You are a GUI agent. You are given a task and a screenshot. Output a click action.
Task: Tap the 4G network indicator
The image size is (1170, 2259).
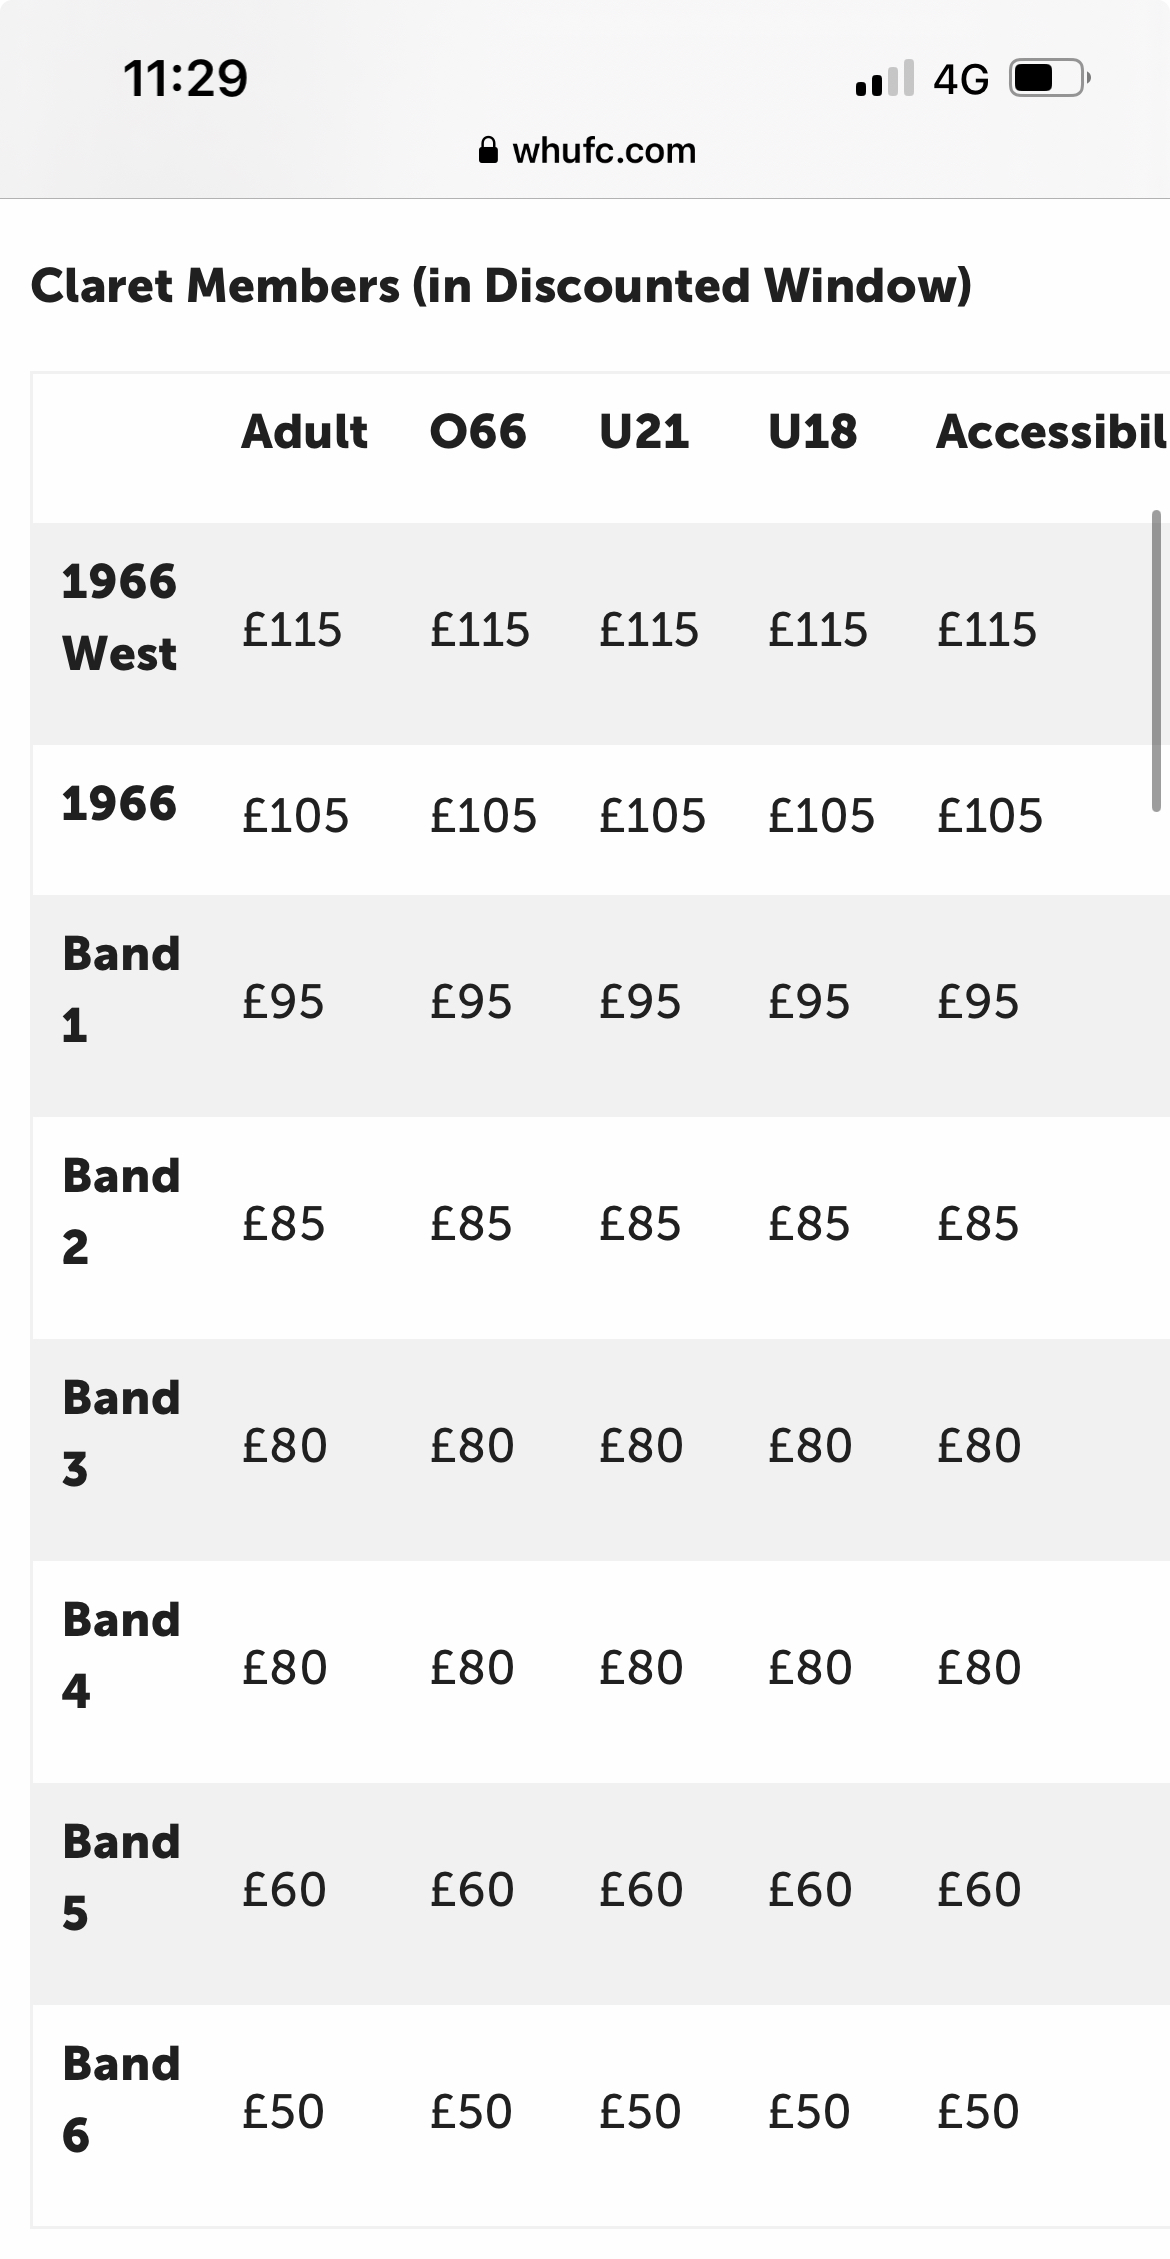(x=961, y=79)
